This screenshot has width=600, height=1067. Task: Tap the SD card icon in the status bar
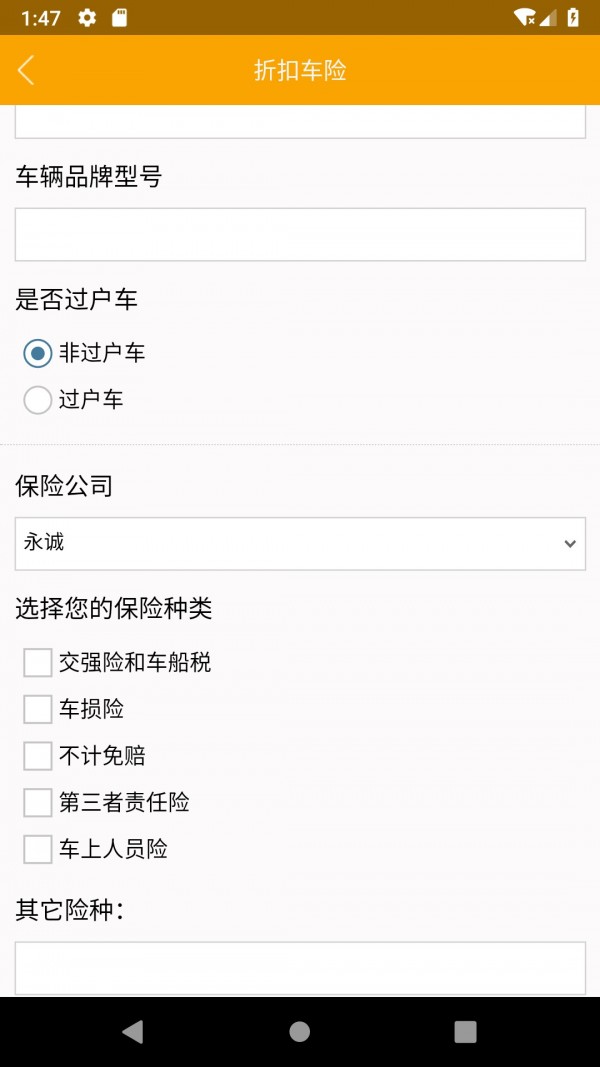(x=122, y=17)
